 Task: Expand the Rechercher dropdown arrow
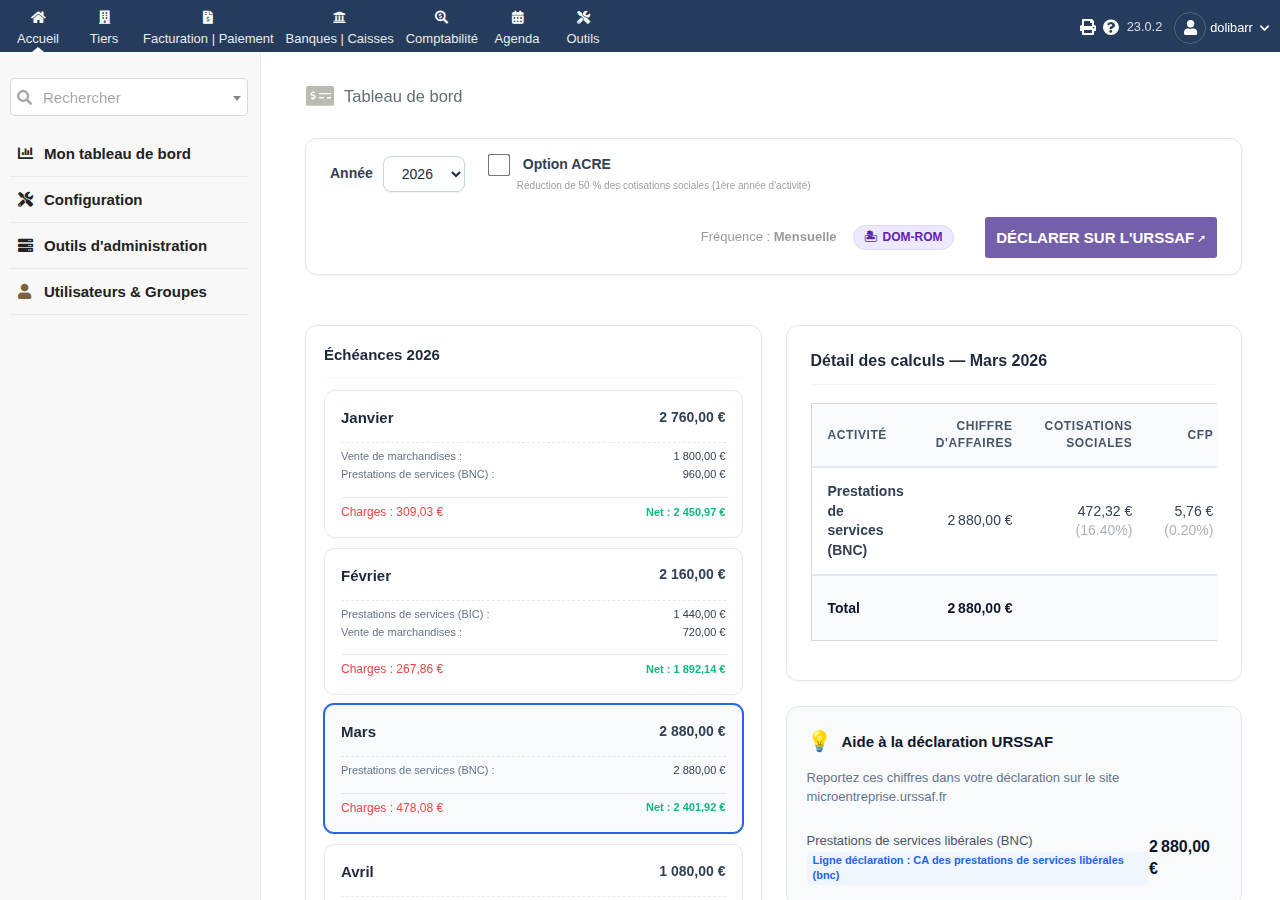237,98
